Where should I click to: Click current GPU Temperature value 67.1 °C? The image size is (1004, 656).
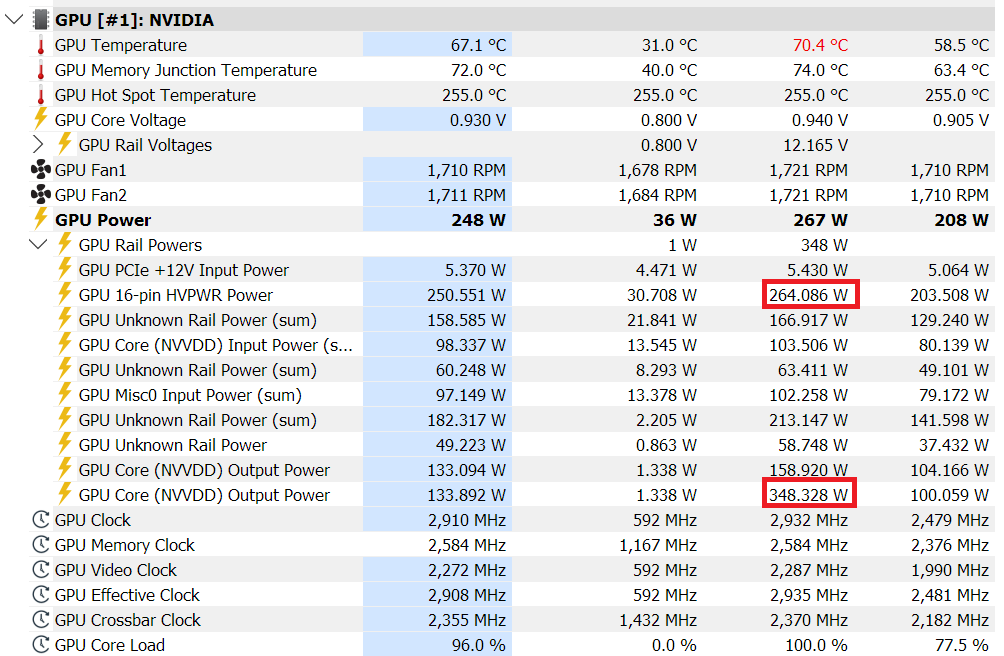[x=478, y=45]
